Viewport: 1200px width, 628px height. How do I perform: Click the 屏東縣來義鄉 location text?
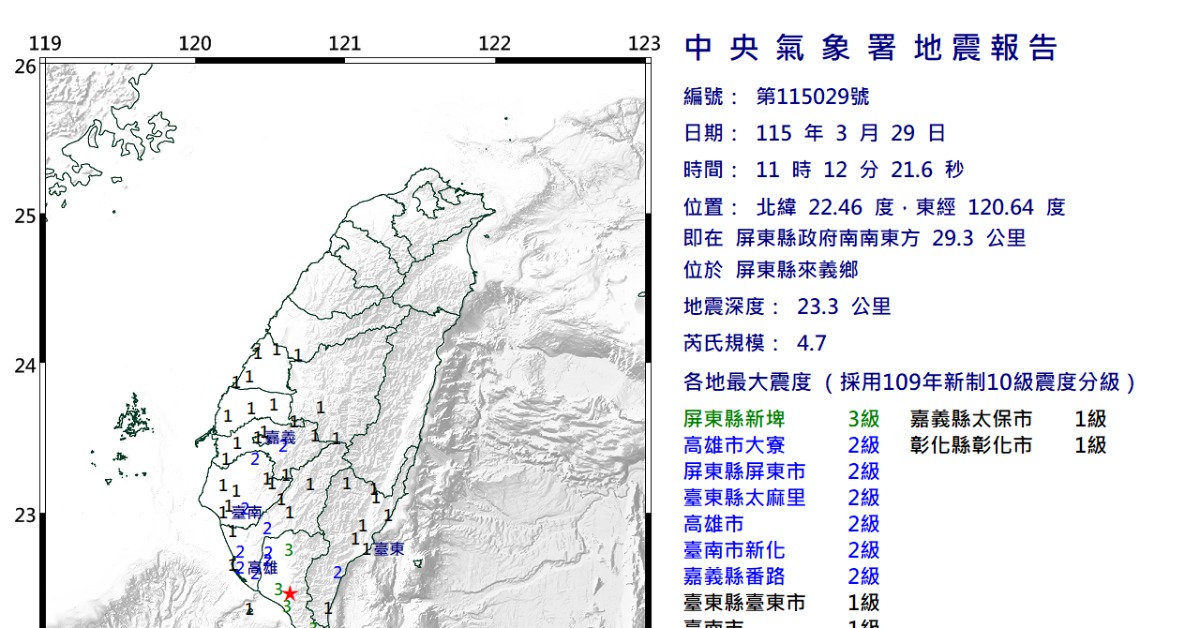pyautogui.click(x=796, y=270)
